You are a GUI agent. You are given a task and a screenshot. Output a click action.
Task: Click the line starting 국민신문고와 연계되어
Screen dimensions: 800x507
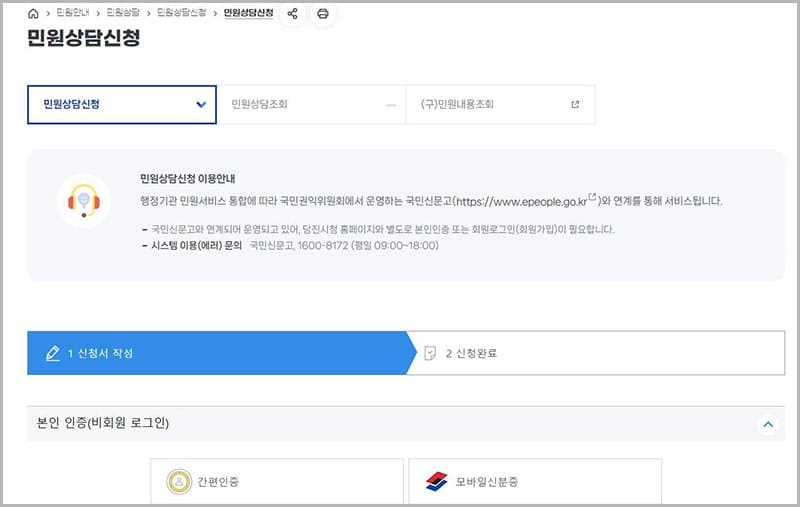383,230
